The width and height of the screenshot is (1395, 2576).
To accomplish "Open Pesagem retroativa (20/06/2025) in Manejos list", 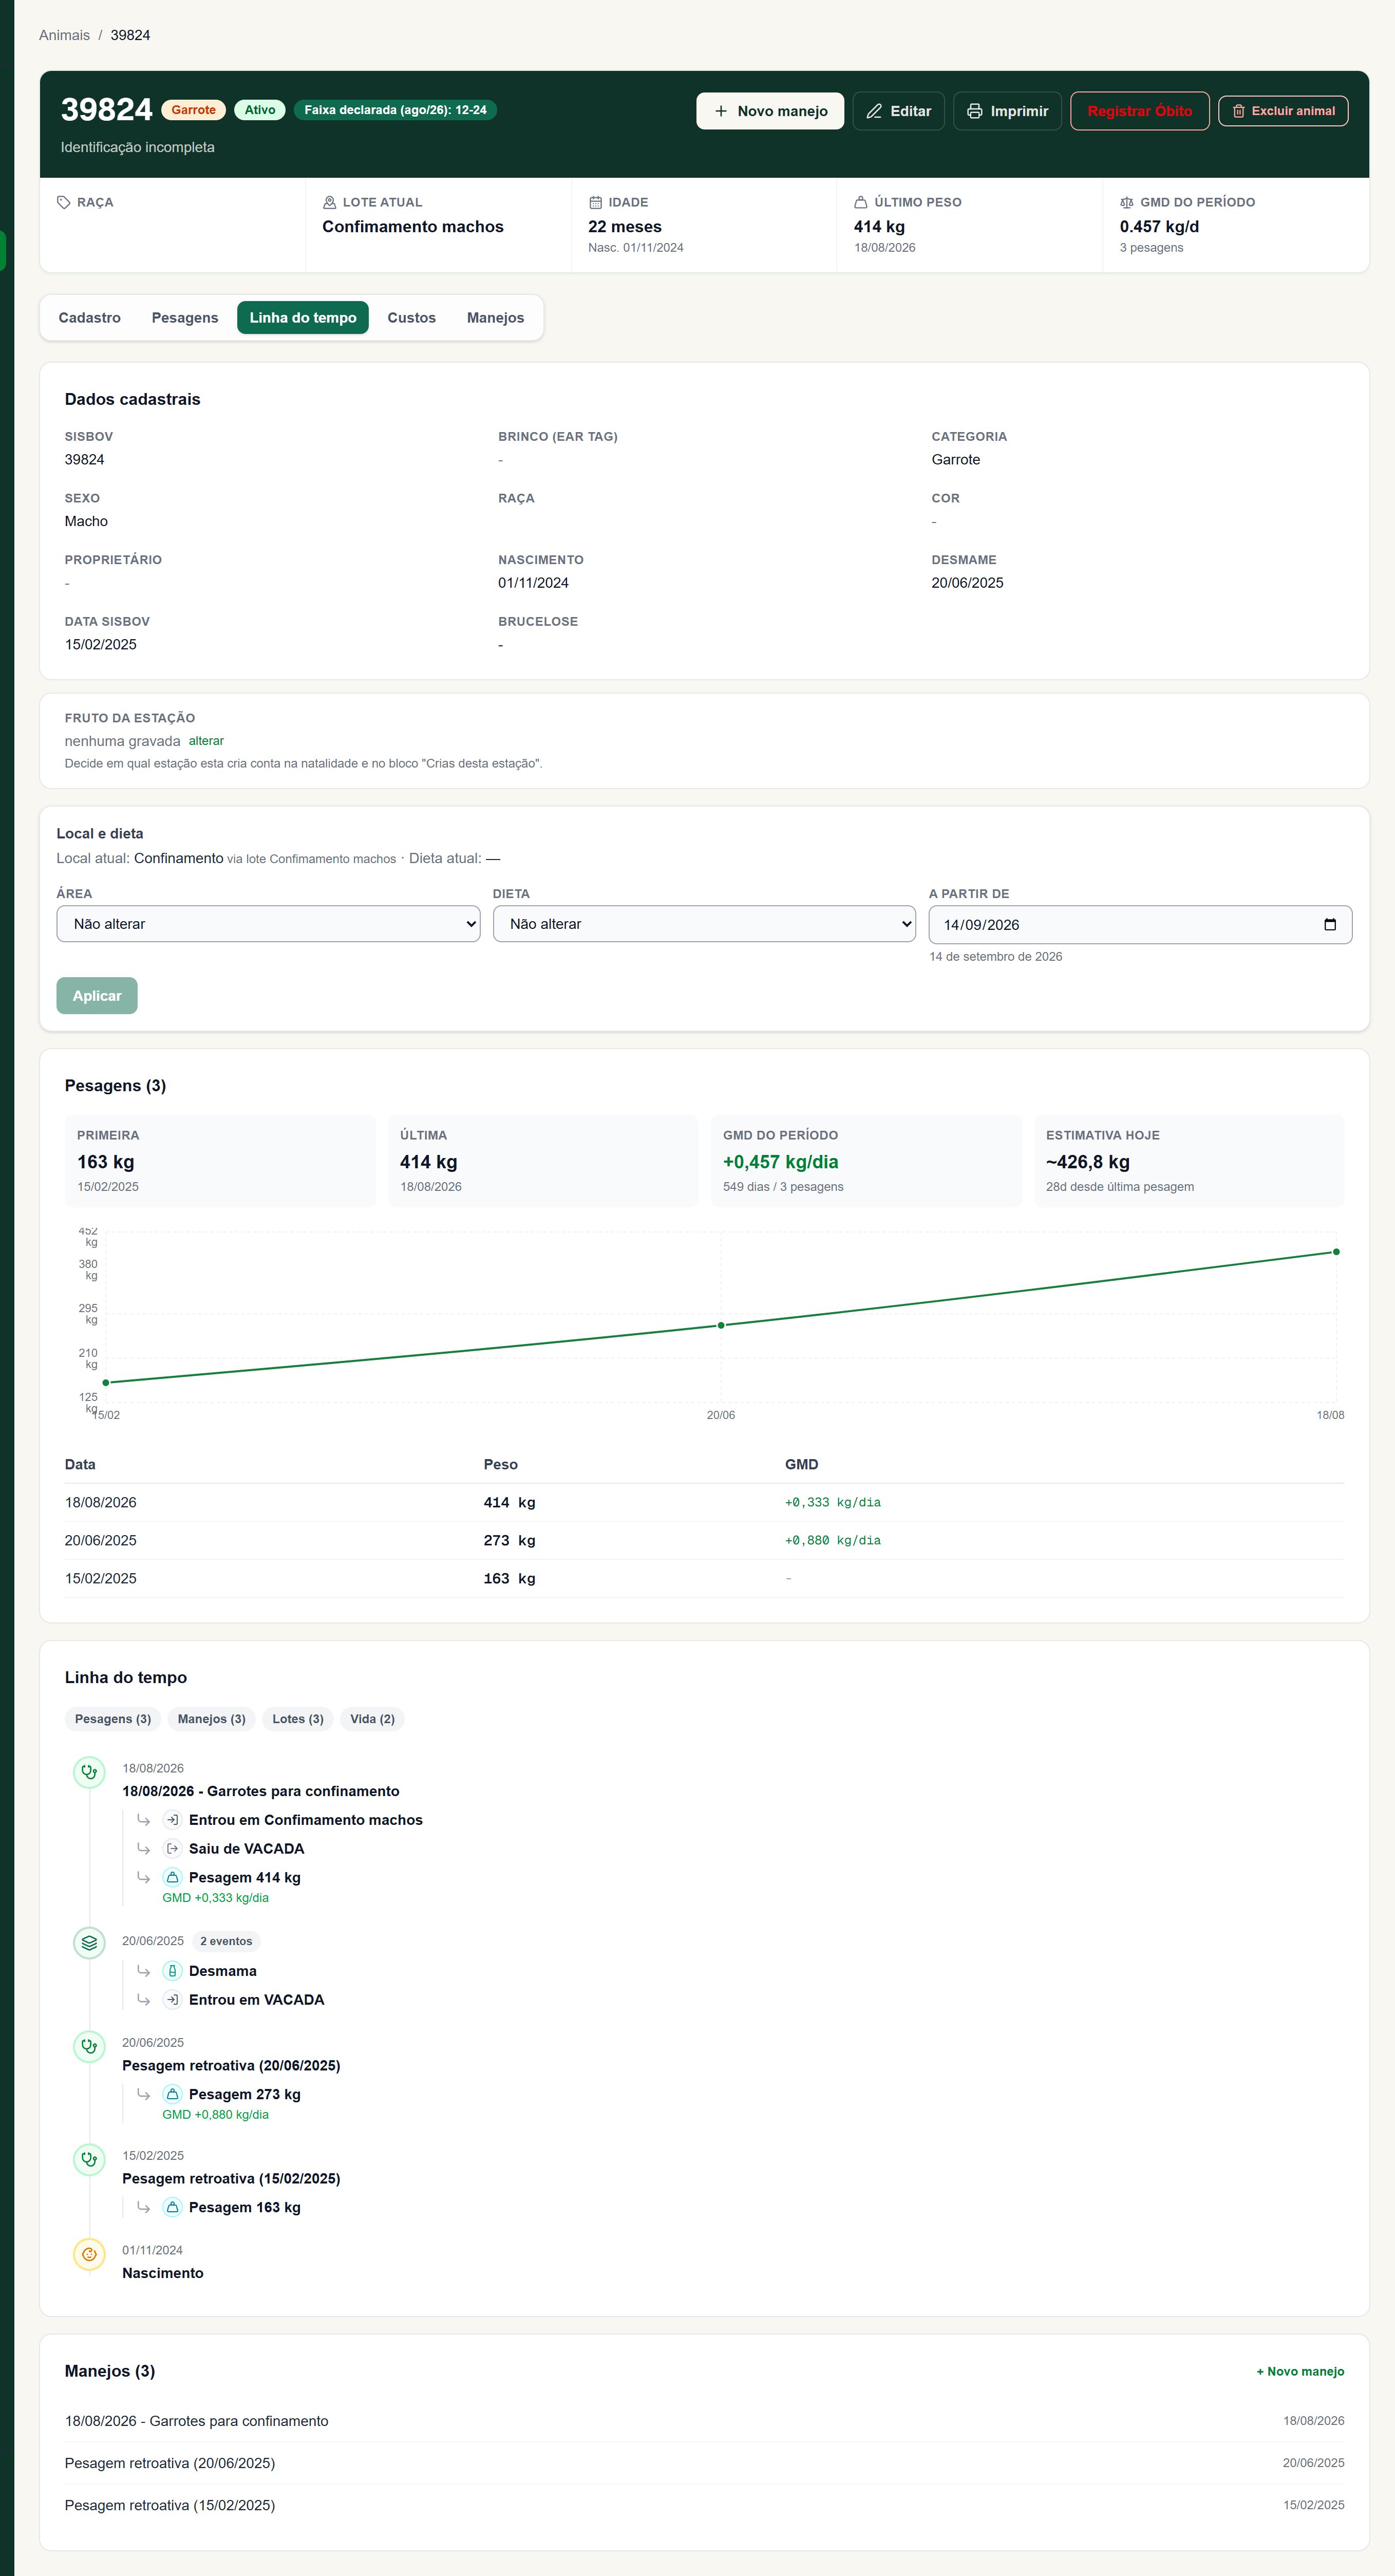I will click(x=704, y=2463).
